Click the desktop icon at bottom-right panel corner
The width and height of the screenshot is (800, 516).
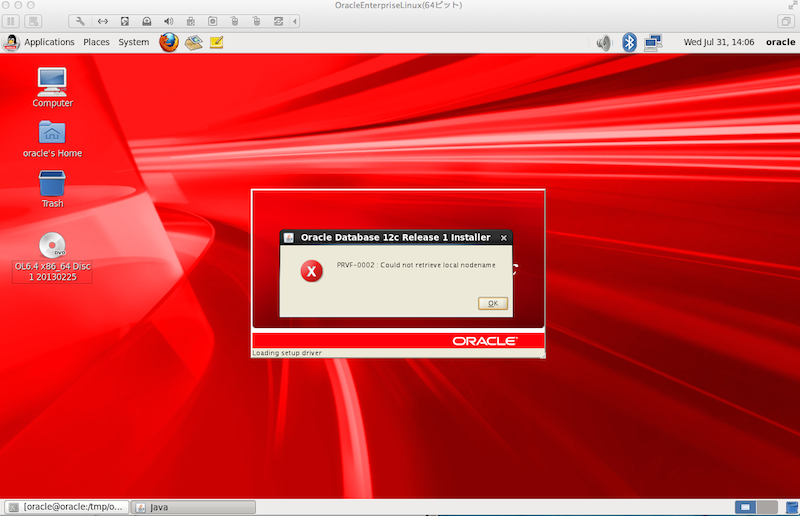pyautogui.click(x=792, y=507)
